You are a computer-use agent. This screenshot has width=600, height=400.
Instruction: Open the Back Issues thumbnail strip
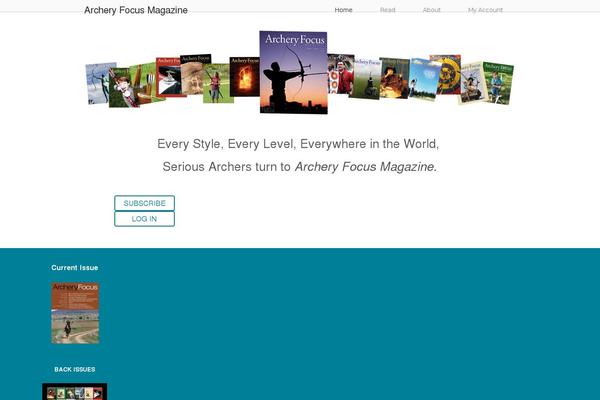pos(75,392)
